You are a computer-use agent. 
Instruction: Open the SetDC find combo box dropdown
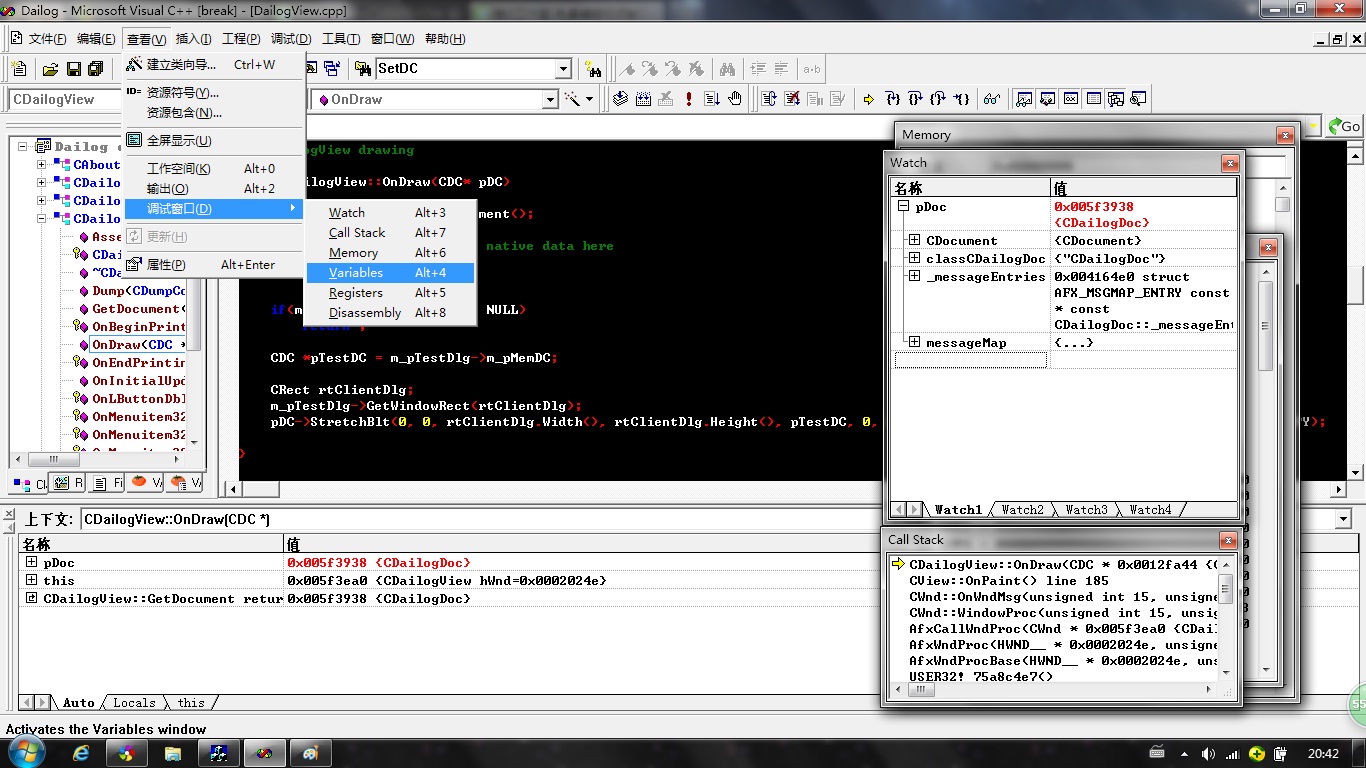563,69
